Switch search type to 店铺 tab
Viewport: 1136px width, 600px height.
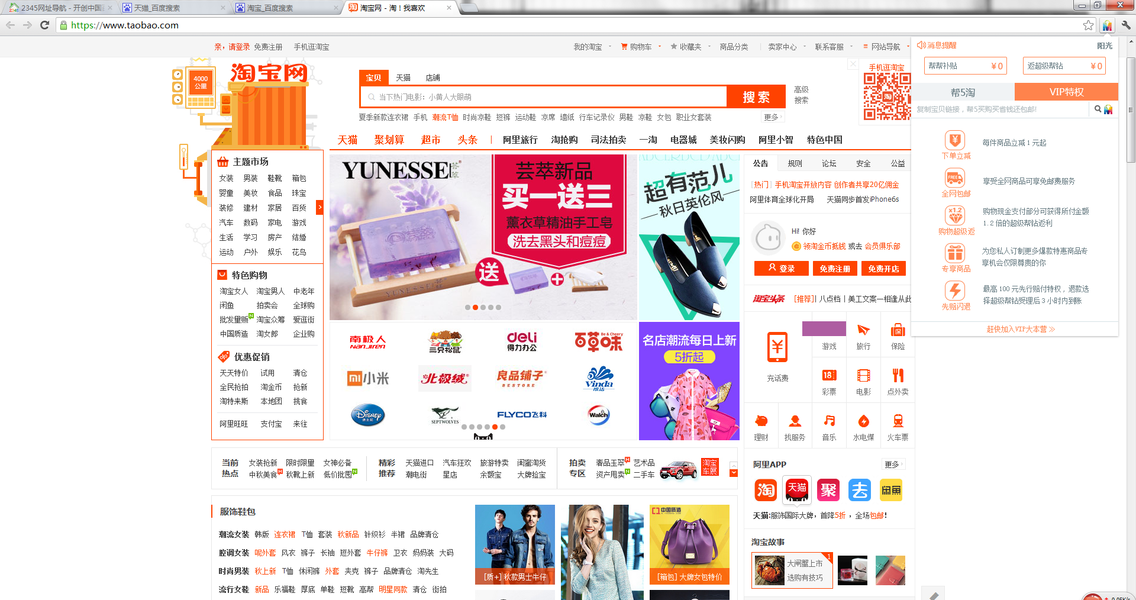[x=433, y=78]
